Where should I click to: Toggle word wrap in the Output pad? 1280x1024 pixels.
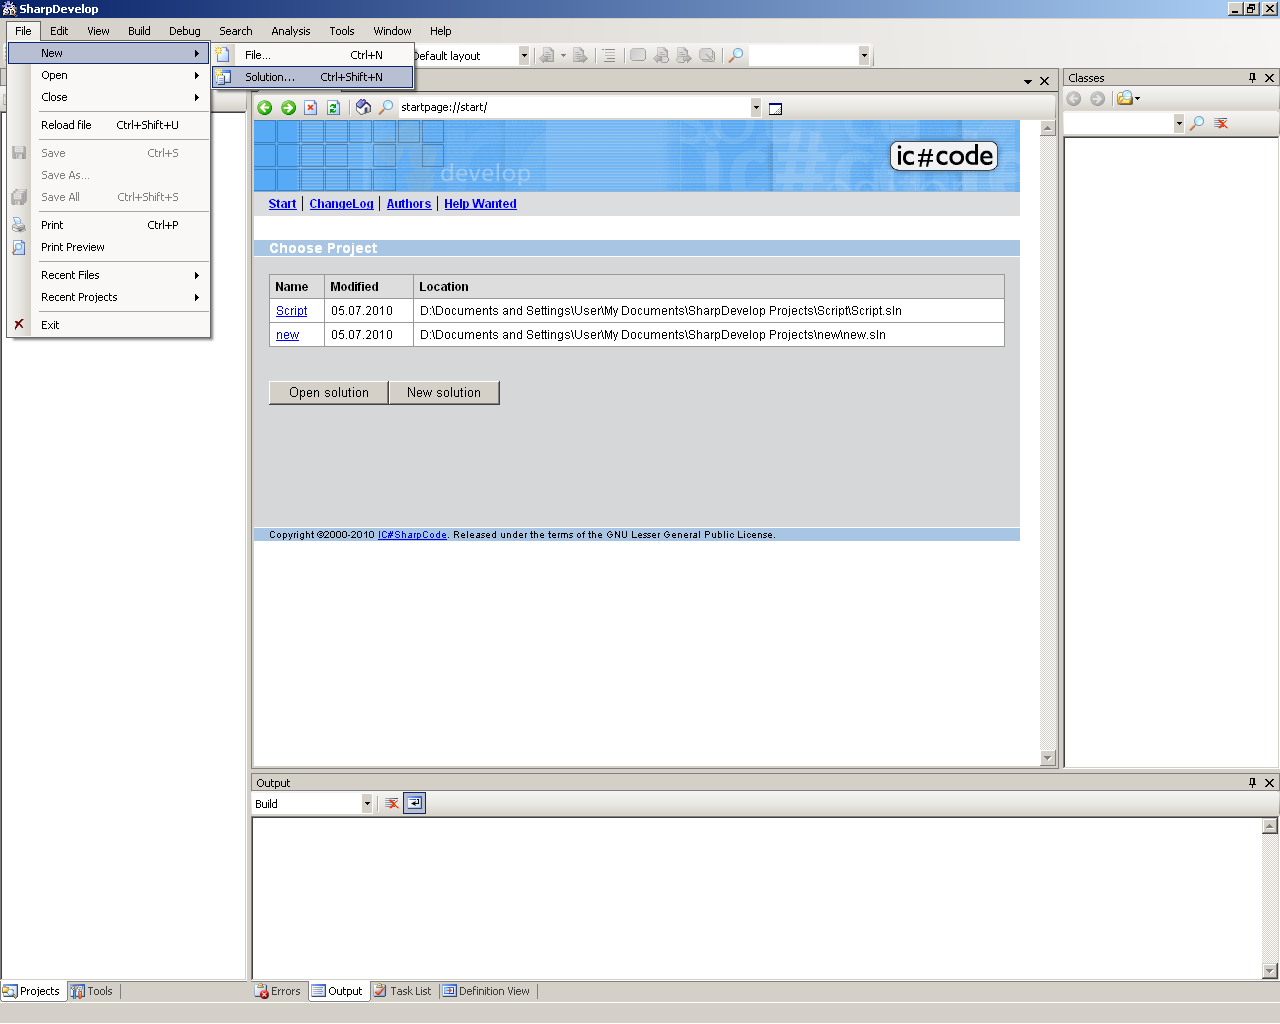click(414, 803)
